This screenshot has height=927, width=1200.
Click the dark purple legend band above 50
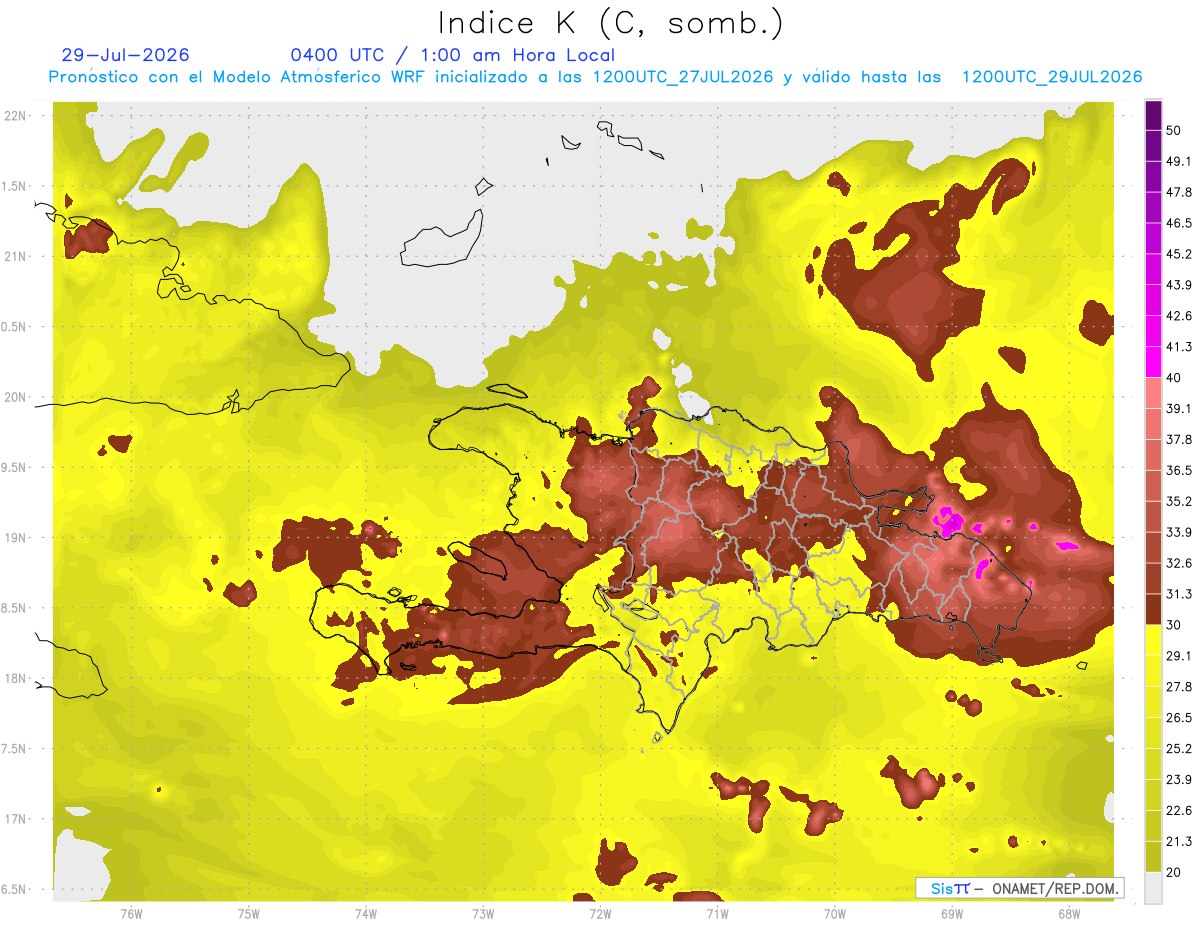click(1154, 116)
